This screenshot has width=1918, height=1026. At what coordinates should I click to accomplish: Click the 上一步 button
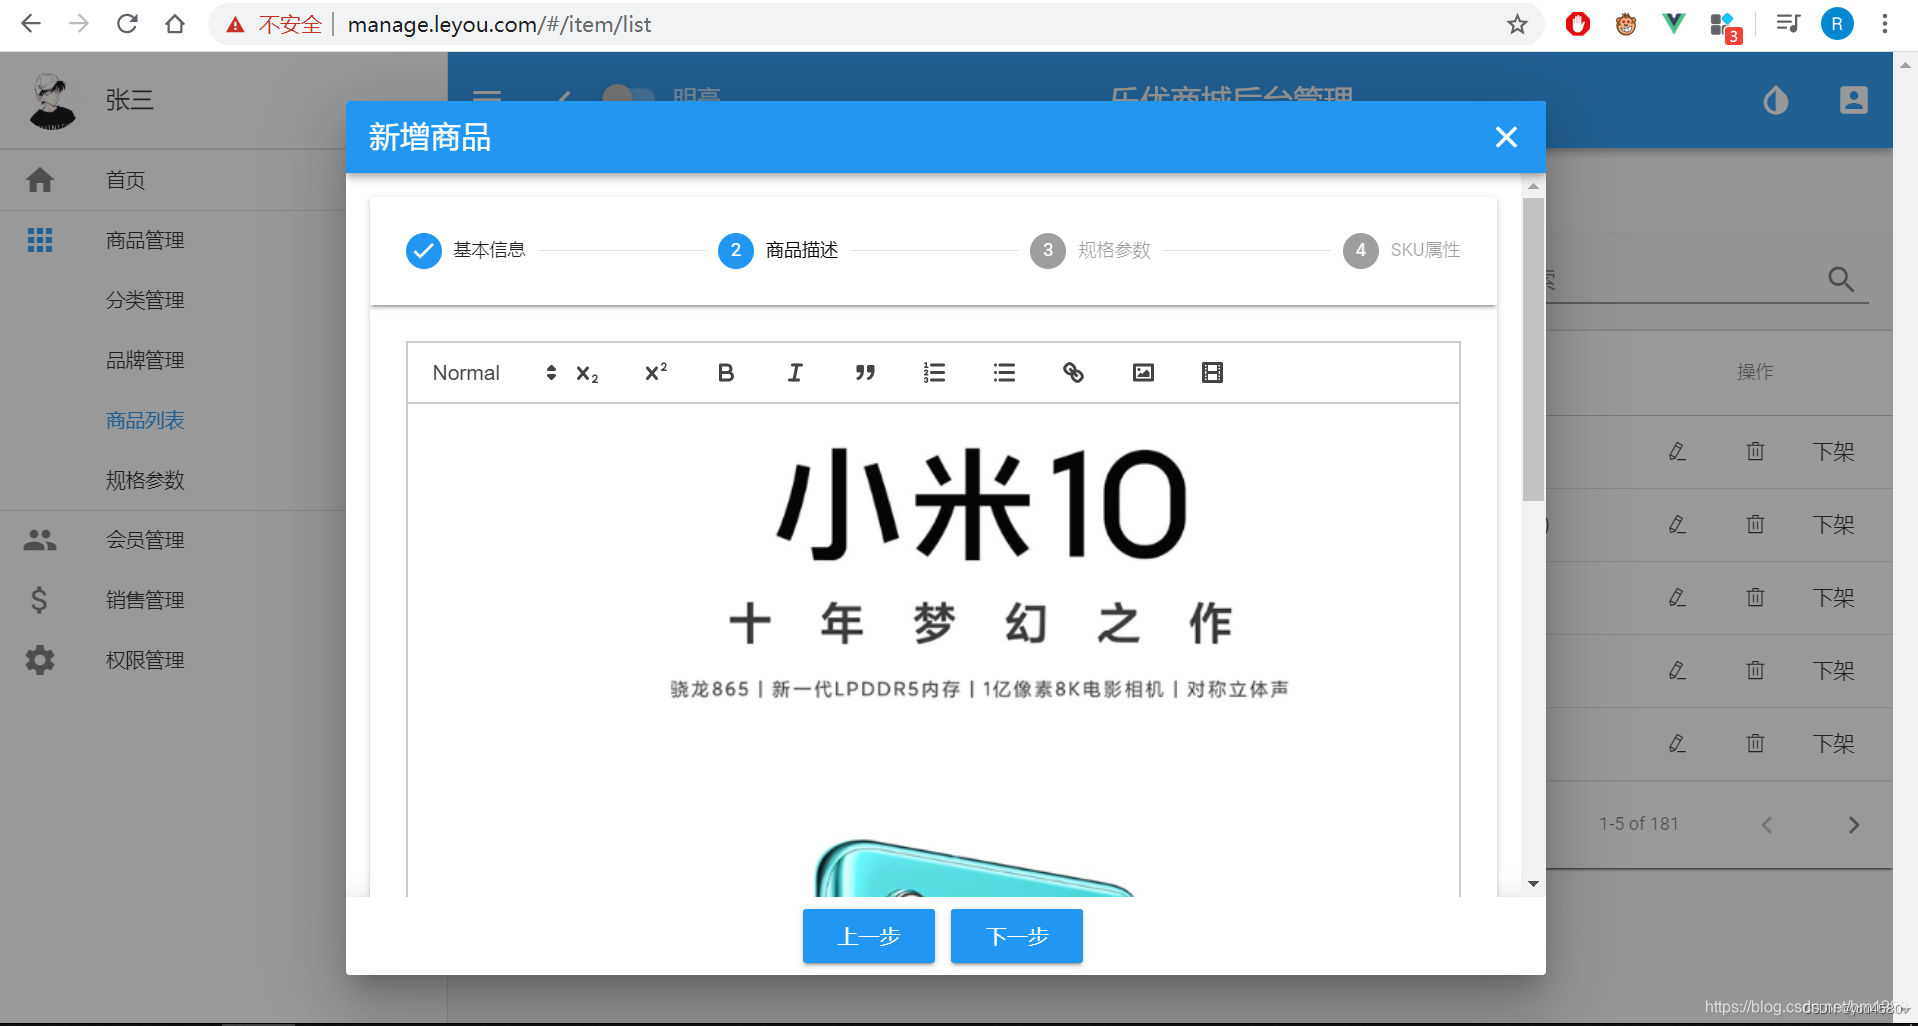pos(868,936)
